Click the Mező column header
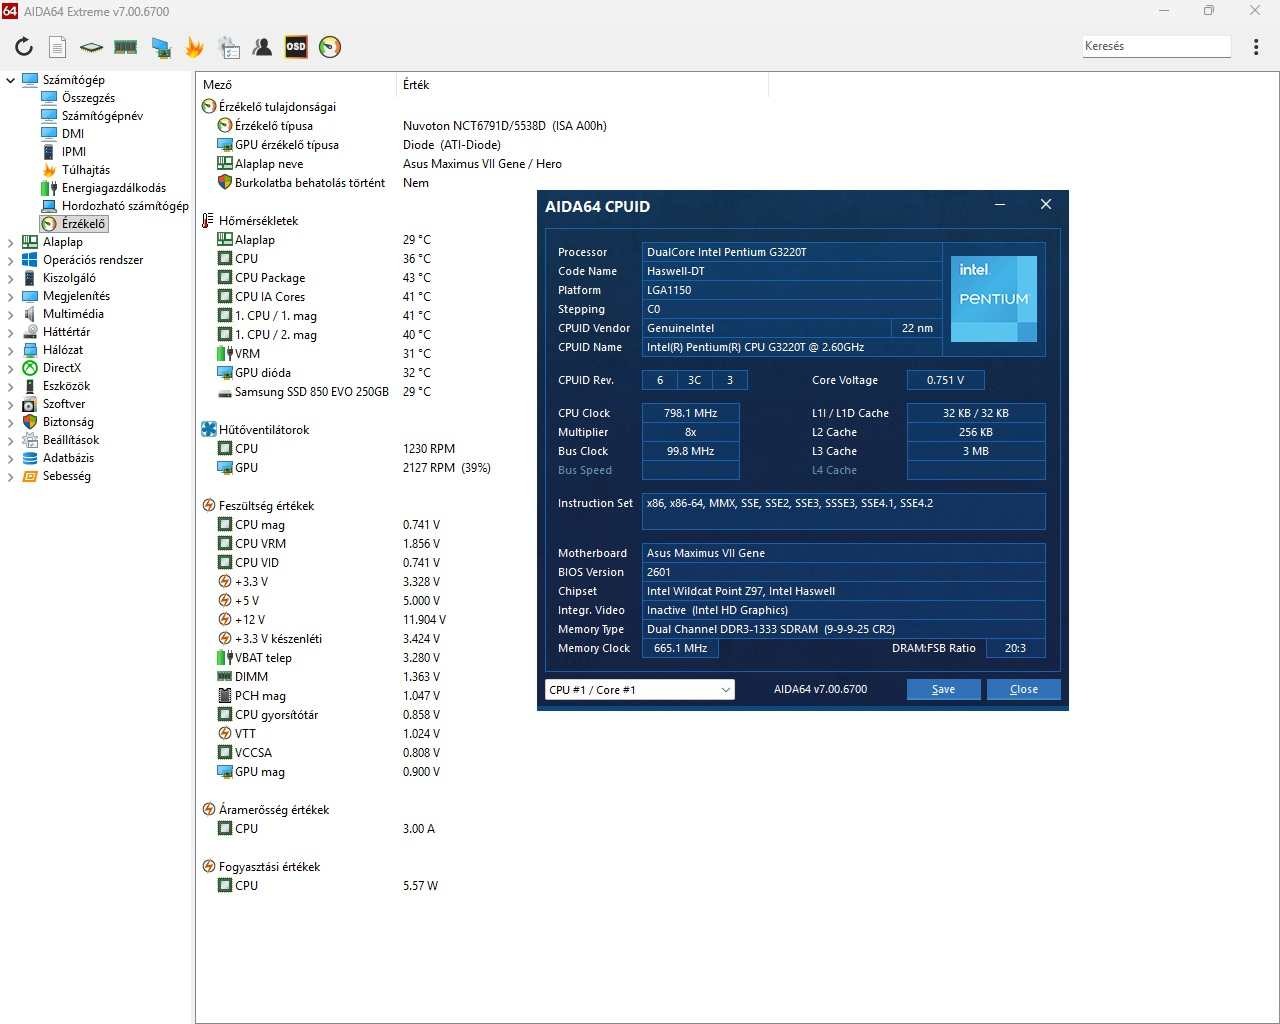1280x1024 pixels. click(297, 85)
